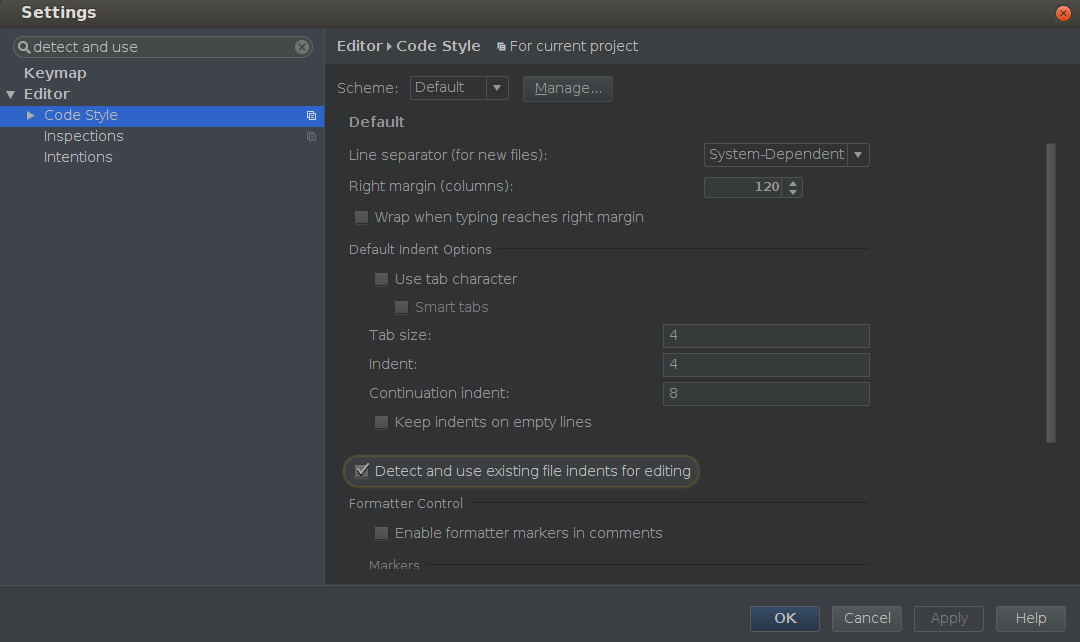Click the Manage... button
The width and height of the screenshot is (1080, 642).
[x=568, y=89]
